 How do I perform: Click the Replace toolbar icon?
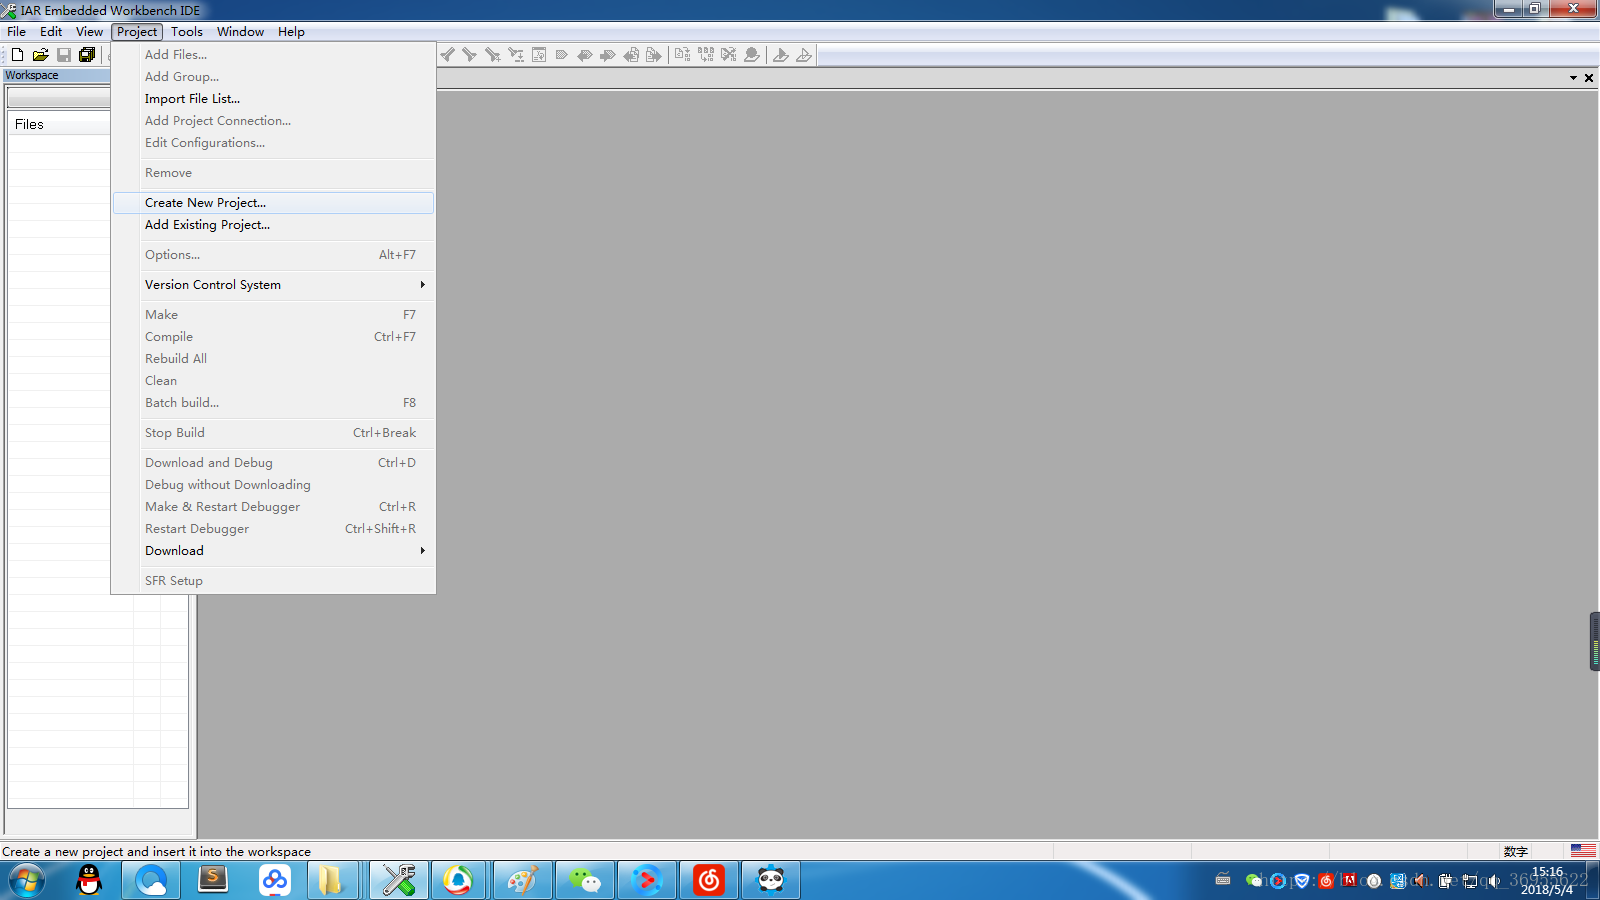coord(516,55)
